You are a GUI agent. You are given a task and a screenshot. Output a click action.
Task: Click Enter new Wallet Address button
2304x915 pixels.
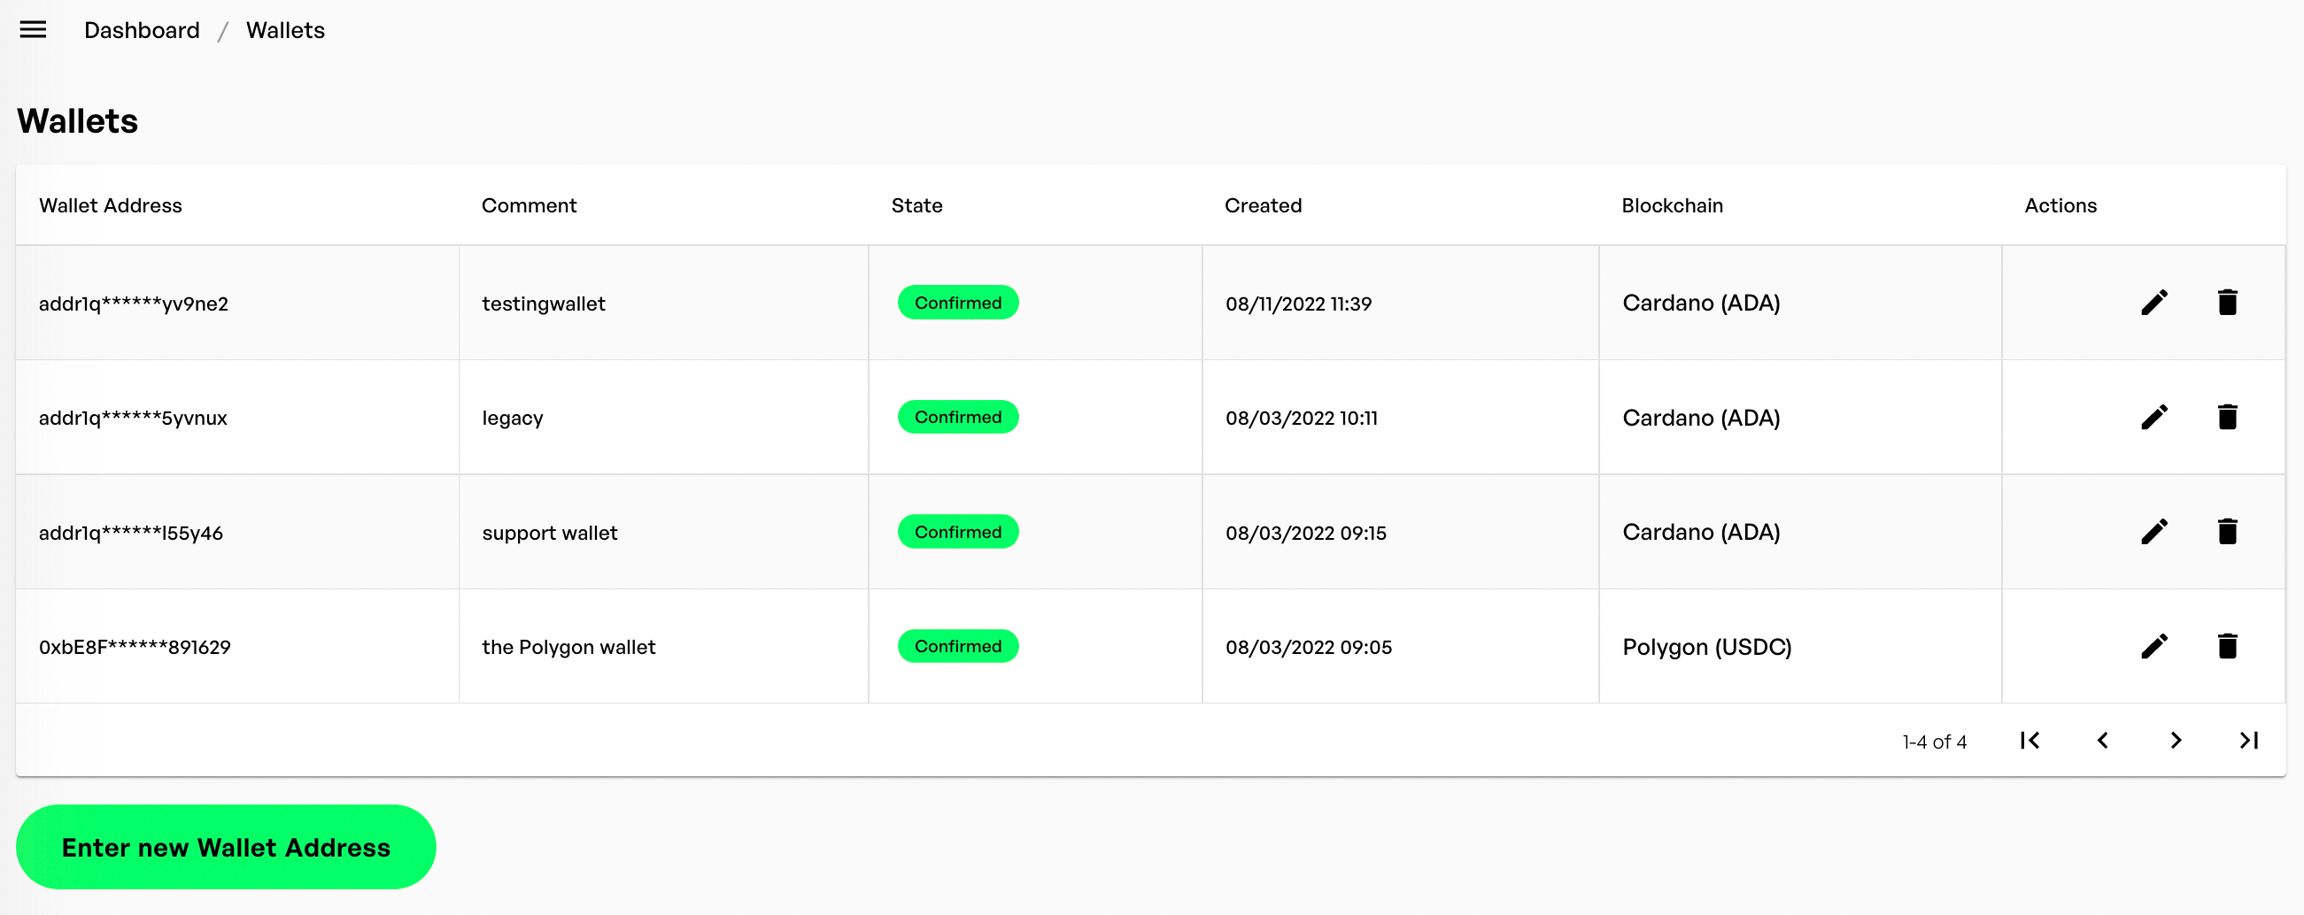click(x=226, y=847)
